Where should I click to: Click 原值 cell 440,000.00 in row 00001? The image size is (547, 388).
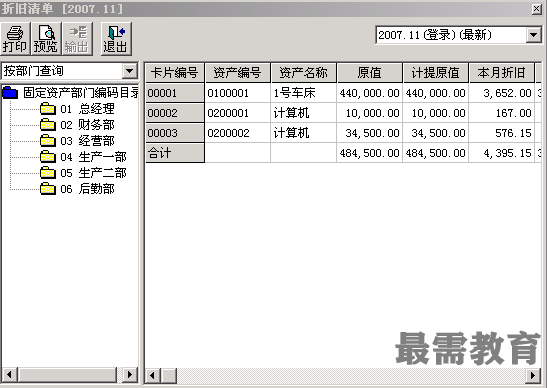369,93
